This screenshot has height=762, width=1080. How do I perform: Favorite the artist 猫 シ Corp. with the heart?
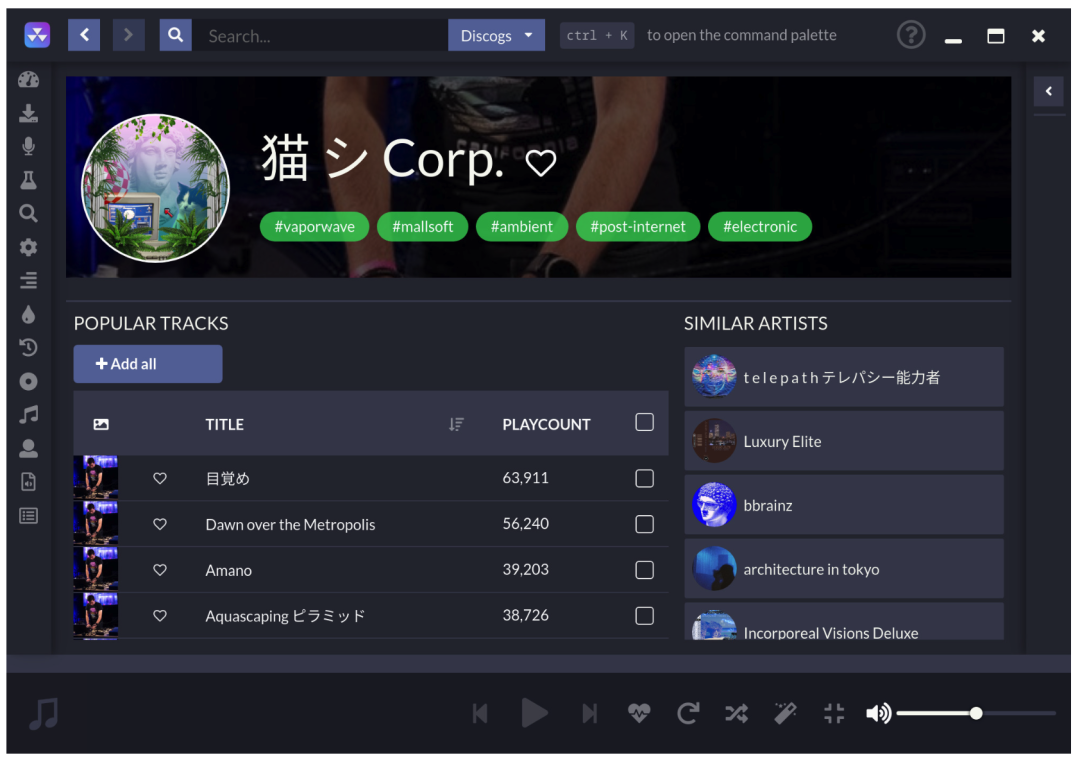click(541, 163)
